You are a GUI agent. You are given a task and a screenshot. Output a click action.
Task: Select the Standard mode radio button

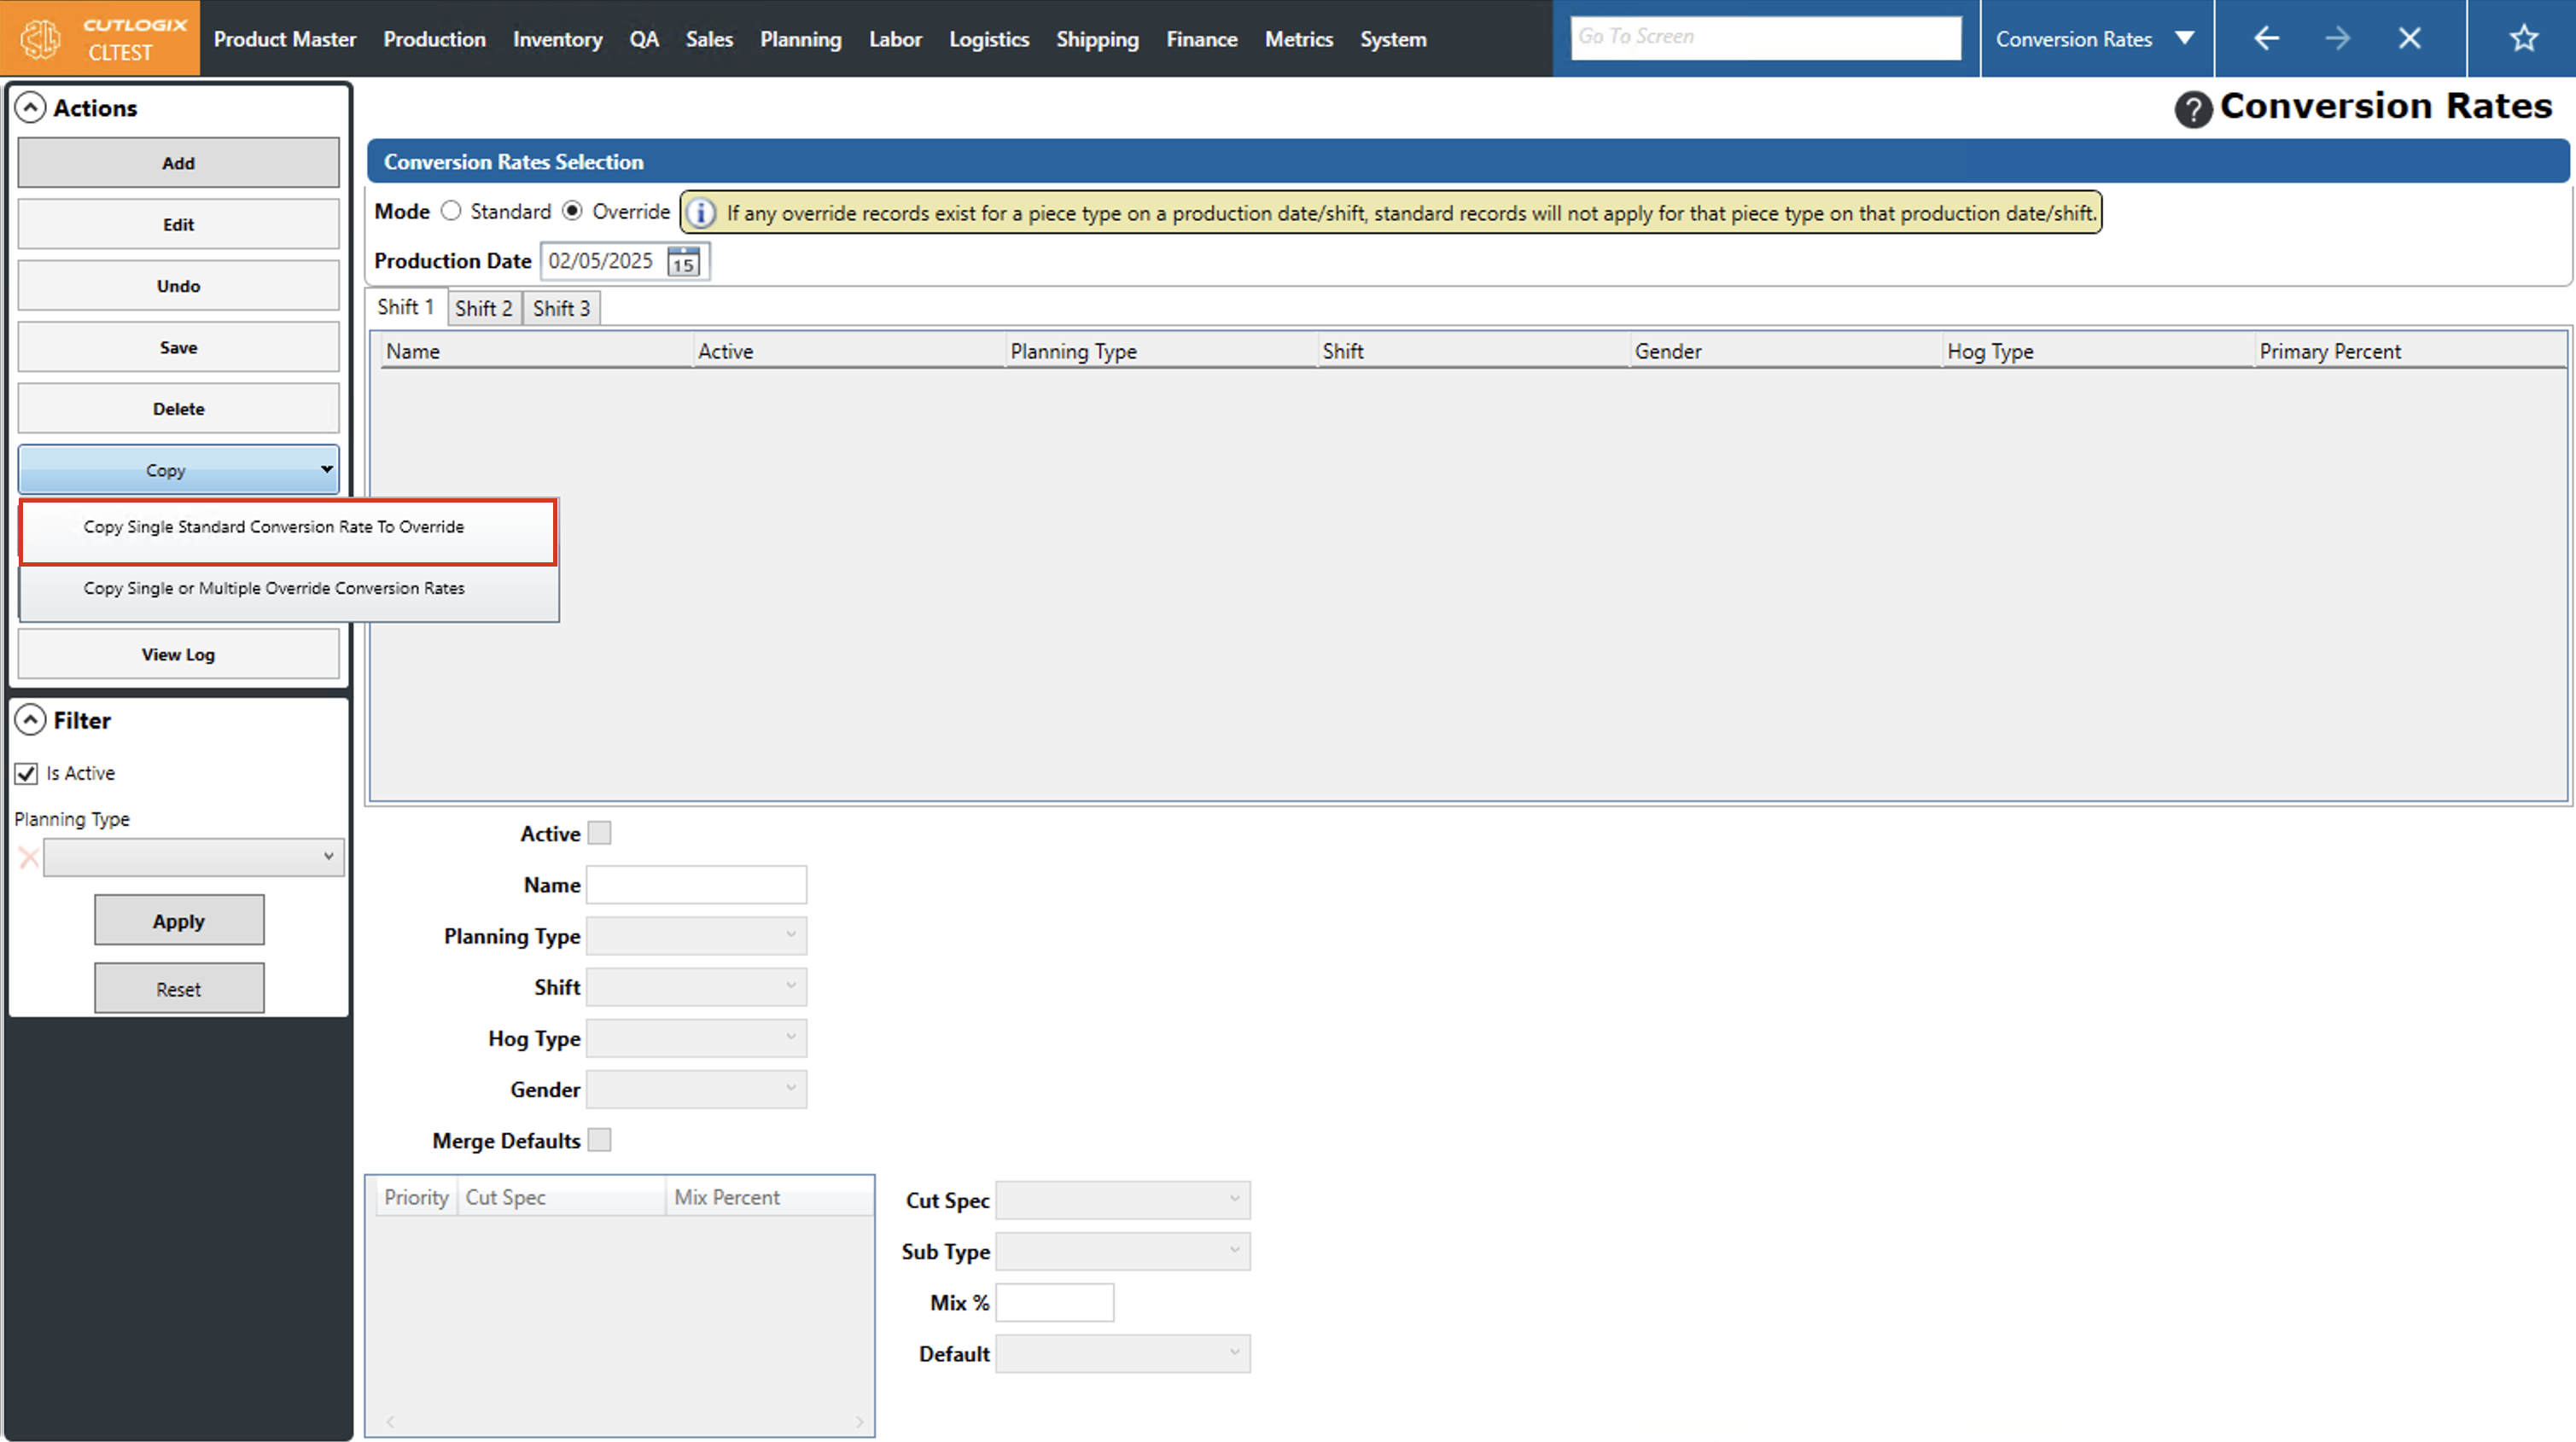tap(452, 211)
